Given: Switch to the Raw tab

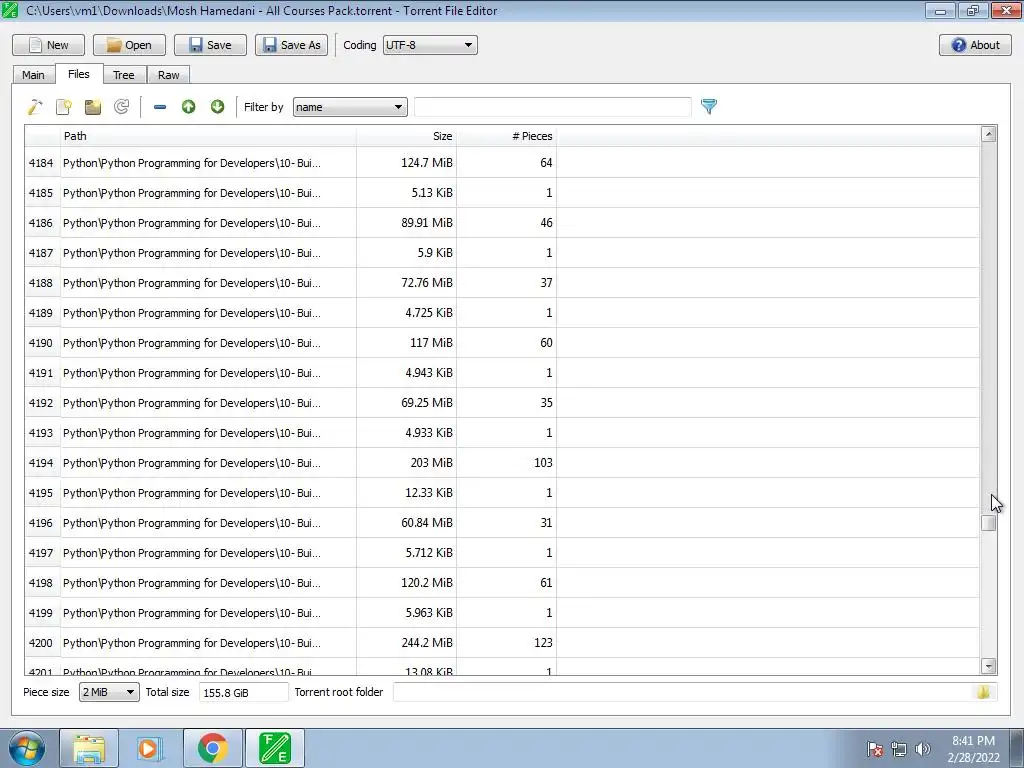Looking at the screenshot, I should pos(168,75).
